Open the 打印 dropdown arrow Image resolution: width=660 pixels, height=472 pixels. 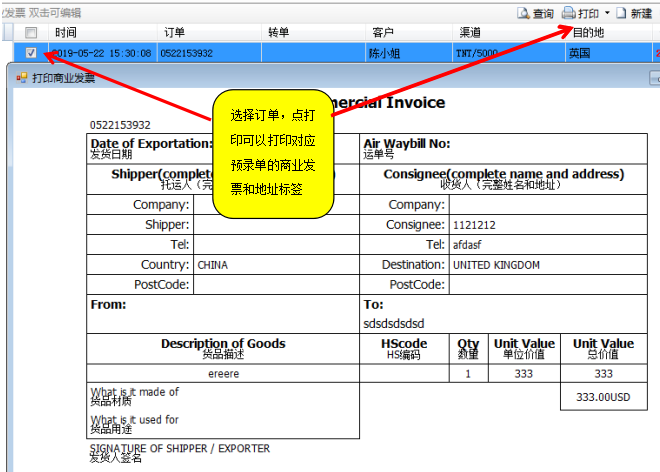[606, 14]
